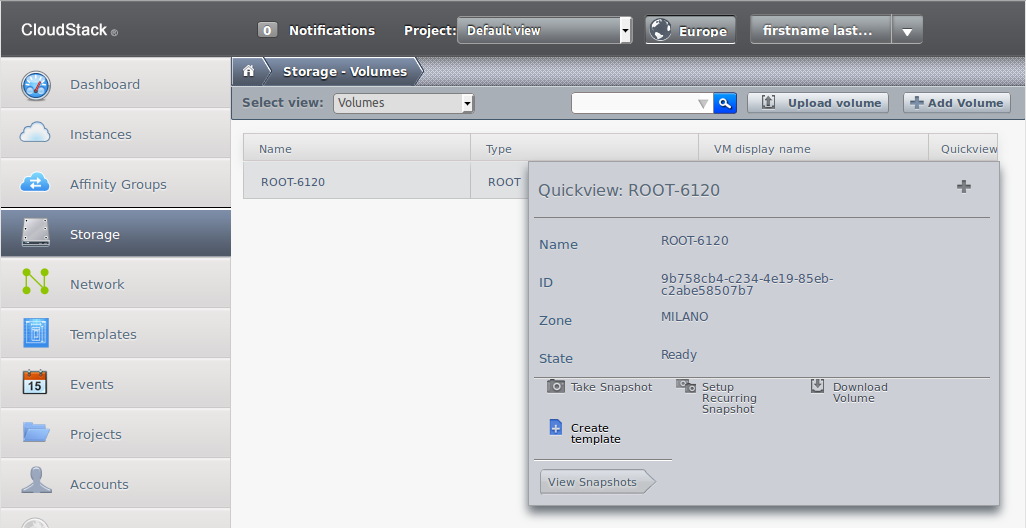Screen dimensions: 1026x528
Task: Expand the Select view Volumes dropdown
Action: coord(404,103)
